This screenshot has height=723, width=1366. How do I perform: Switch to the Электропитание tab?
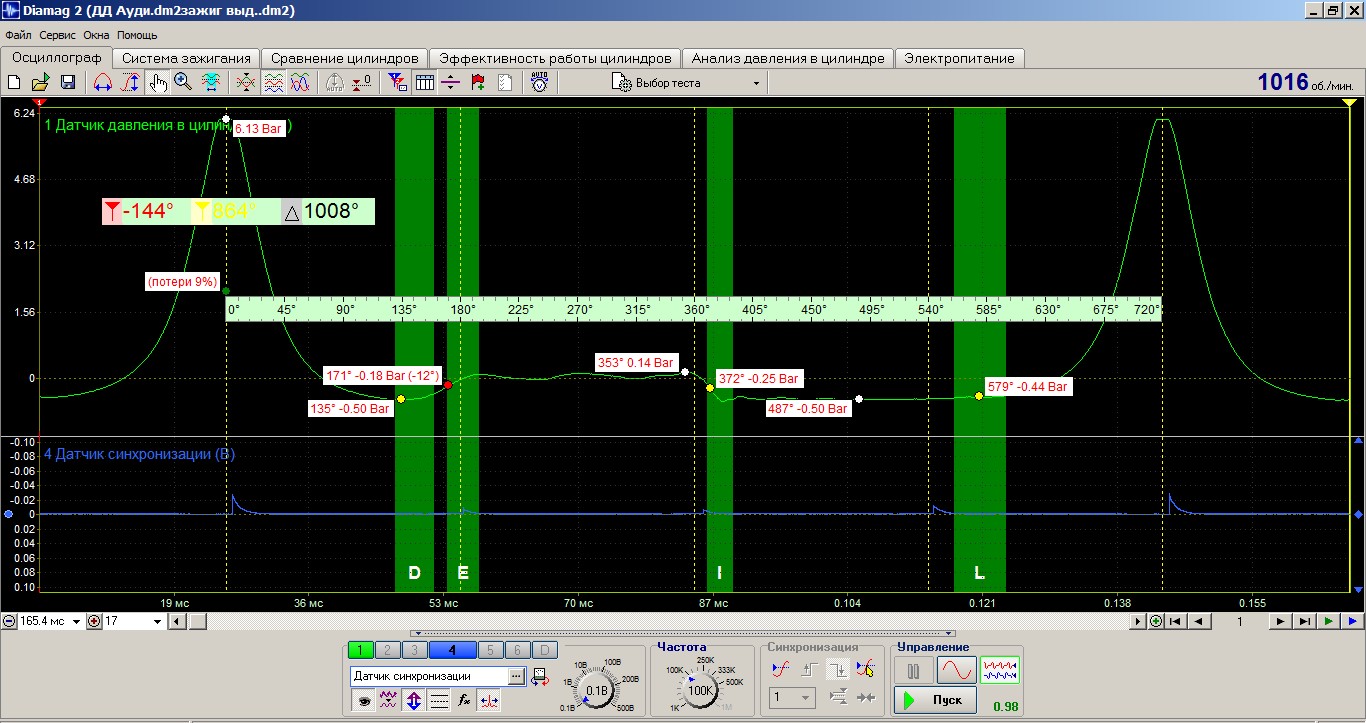(960, 58)
